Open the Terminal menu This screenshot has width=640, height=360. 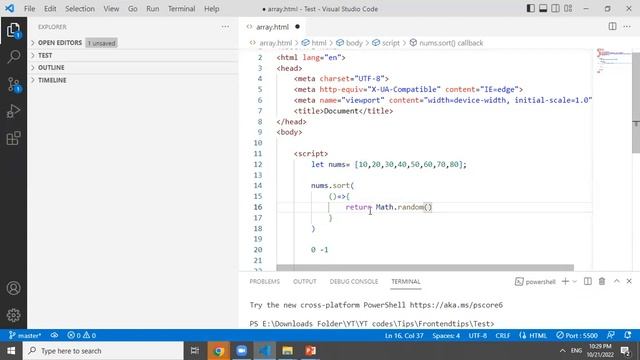182,9
